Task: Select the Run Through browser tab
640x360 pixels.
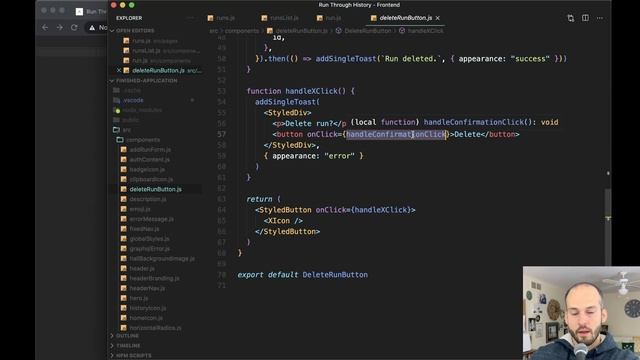Action: 91,11
